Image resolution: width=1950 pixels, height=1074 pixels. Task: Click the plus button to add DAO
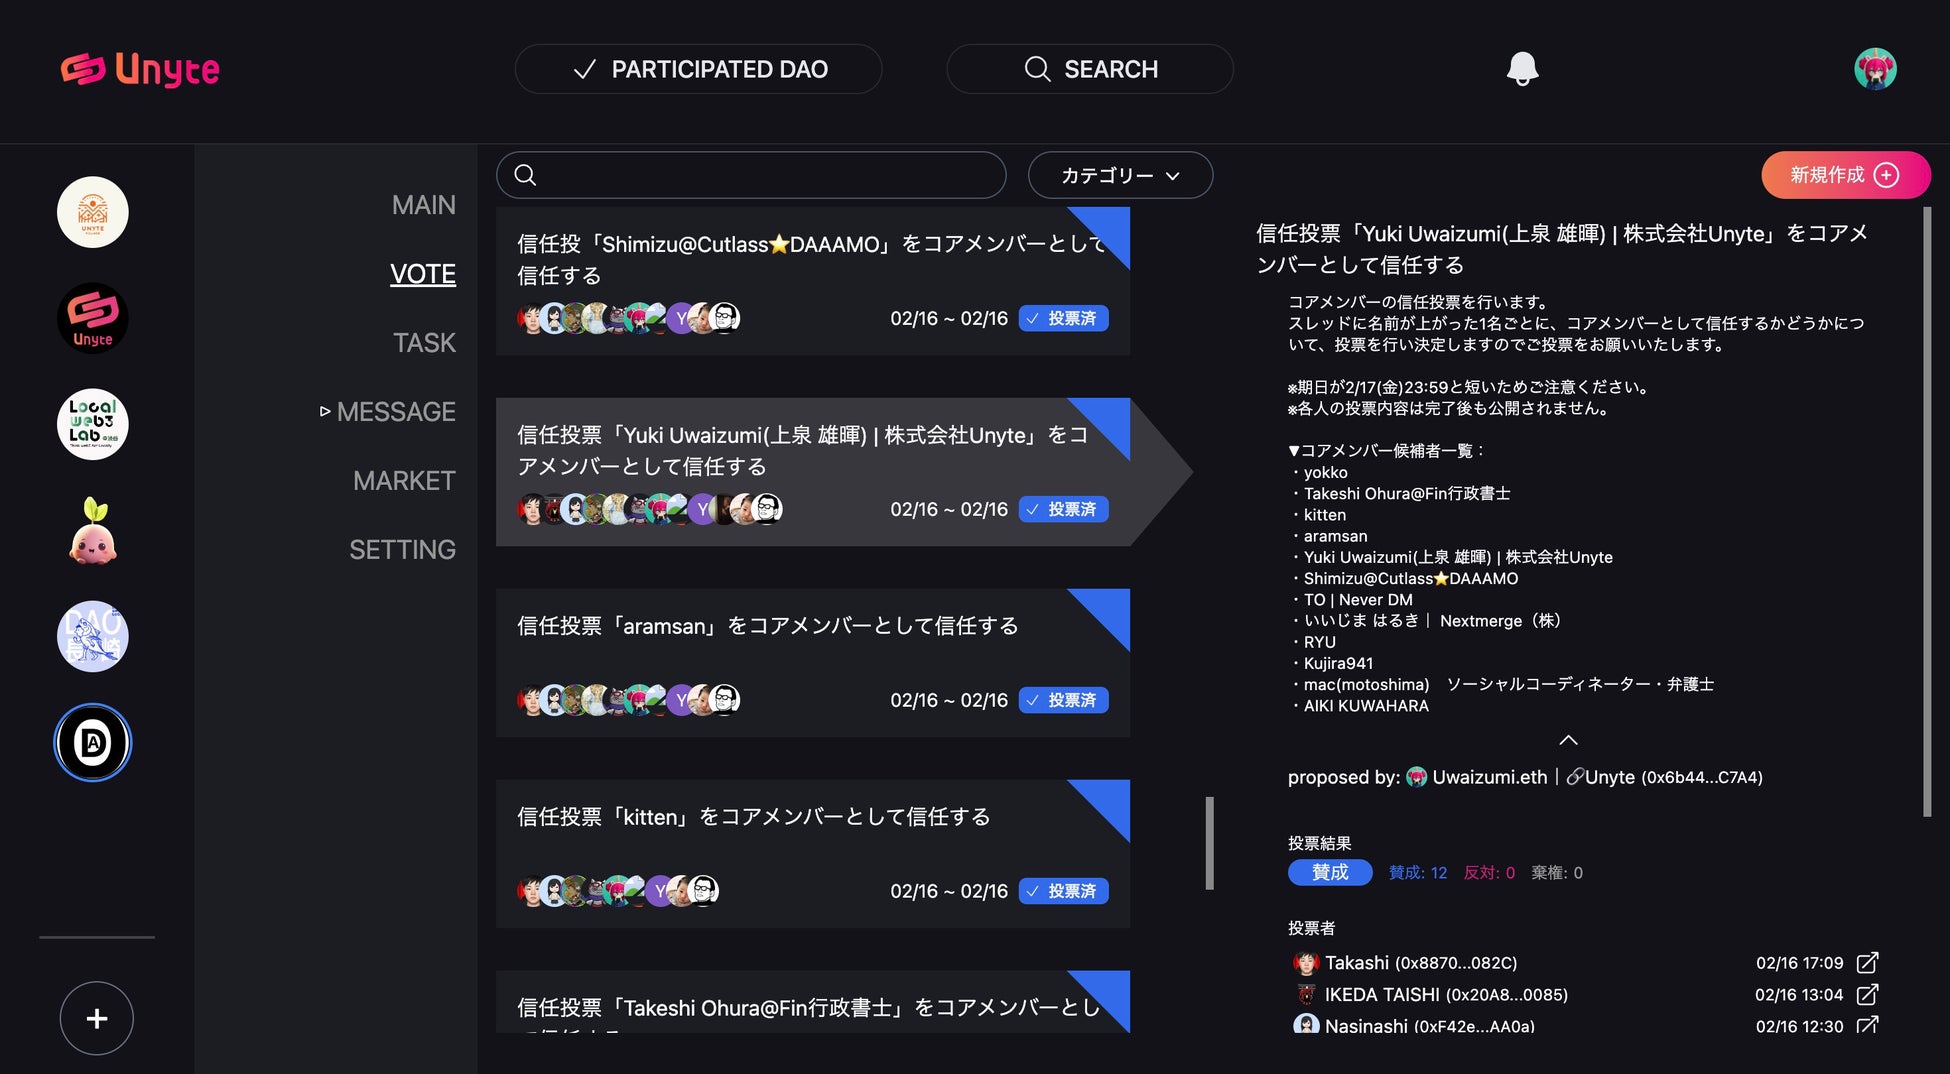coord(97,1018)
